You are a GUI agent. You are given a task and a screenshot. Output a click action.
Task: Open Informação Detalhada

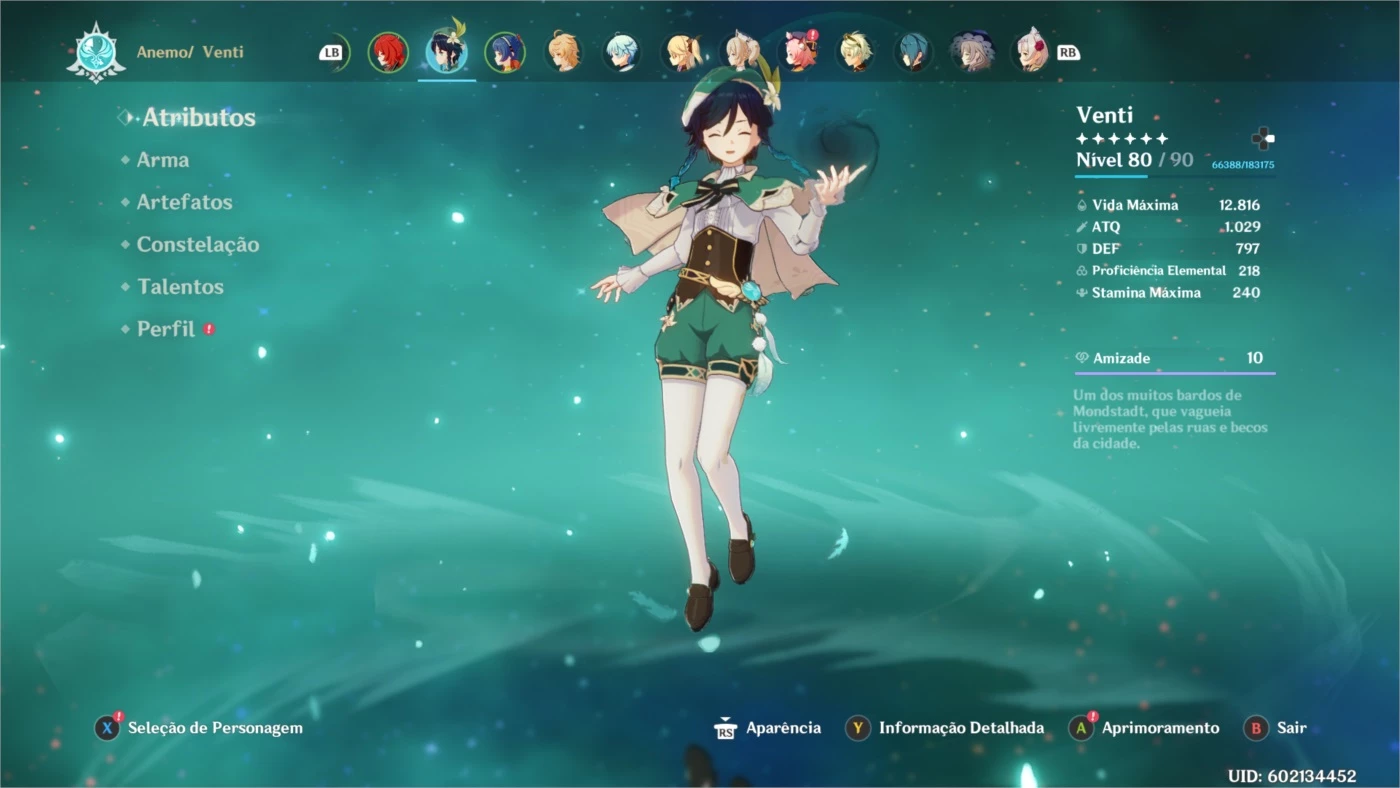(x=945, y=728)
